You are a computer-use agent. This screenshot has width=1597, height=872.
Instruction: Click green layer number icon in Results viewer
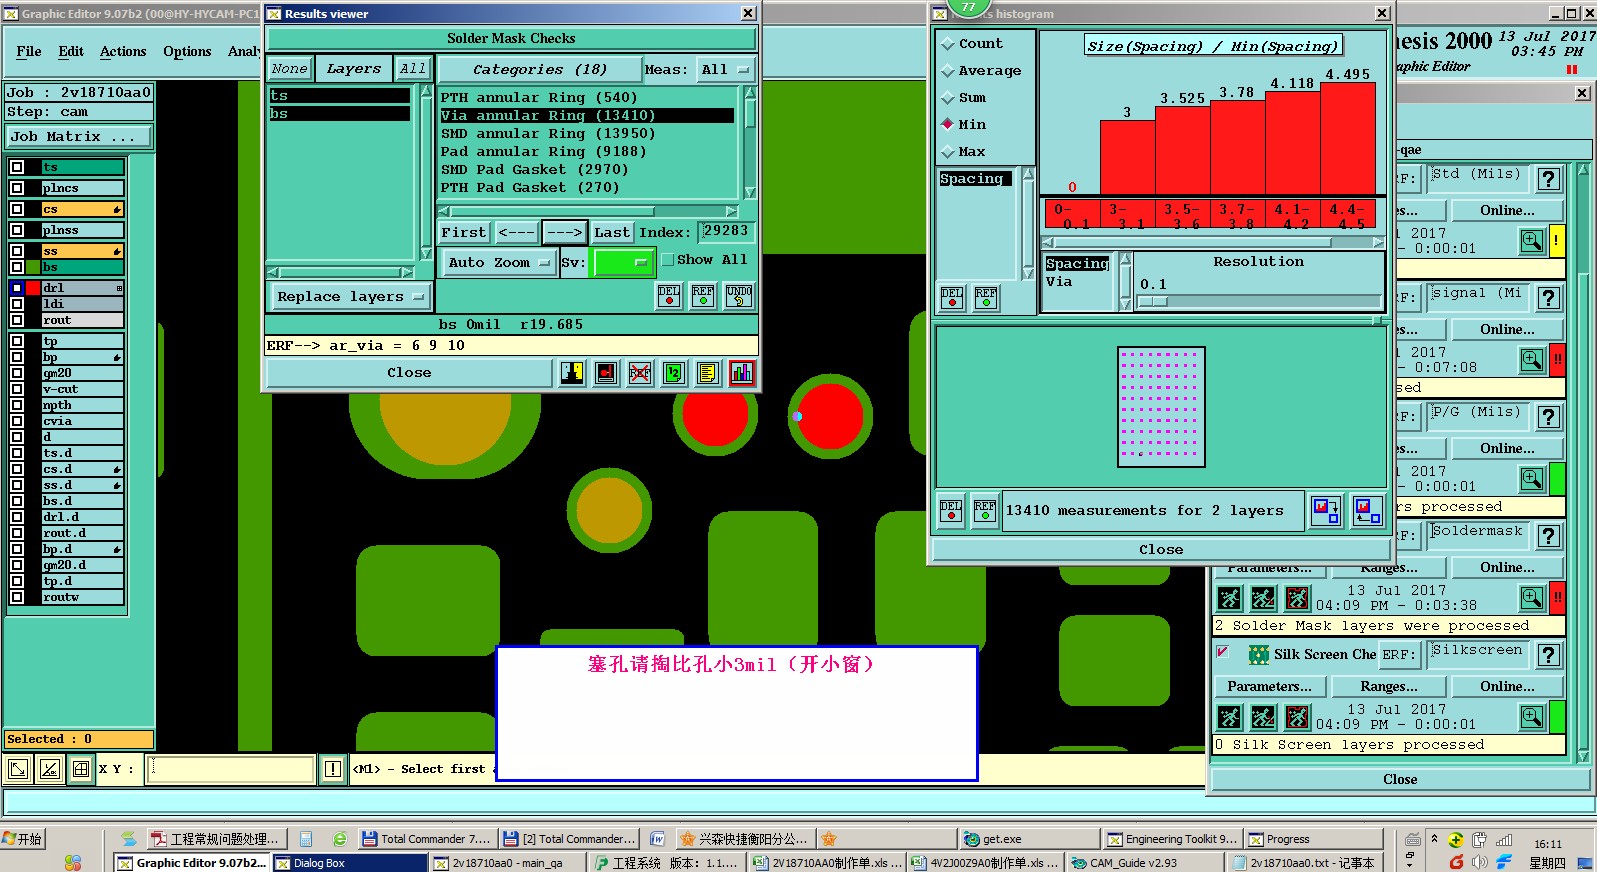click(x=674, y=373)
